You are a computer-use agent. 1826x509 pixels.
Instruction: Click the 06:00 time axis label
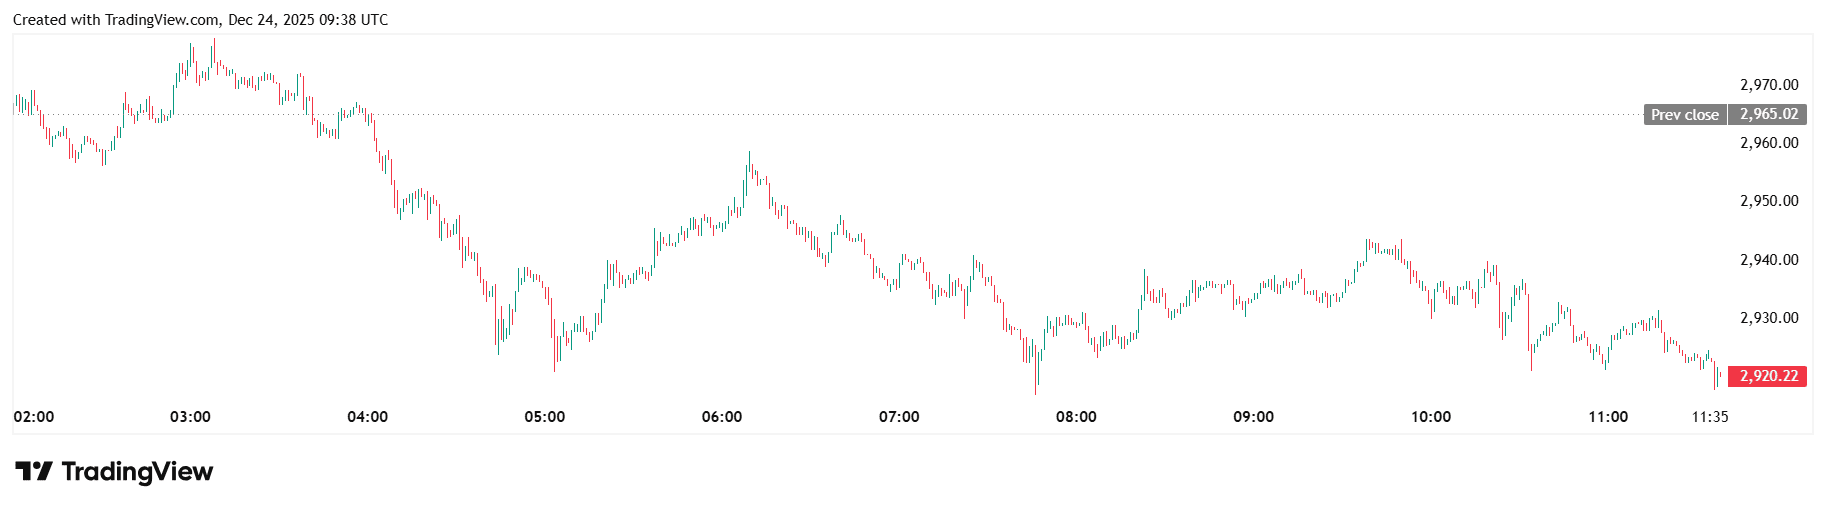(722, 417)
